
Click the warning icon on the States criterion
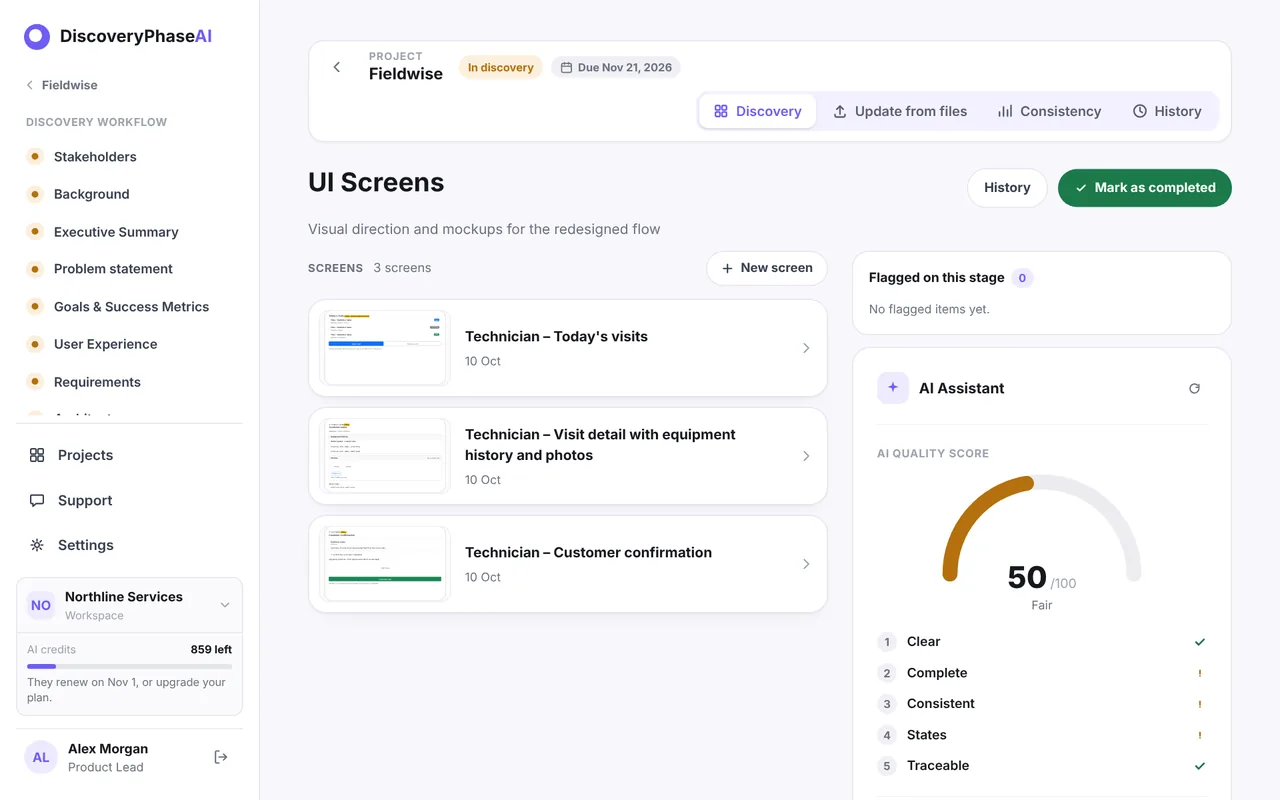click(x=1200, y=735)
